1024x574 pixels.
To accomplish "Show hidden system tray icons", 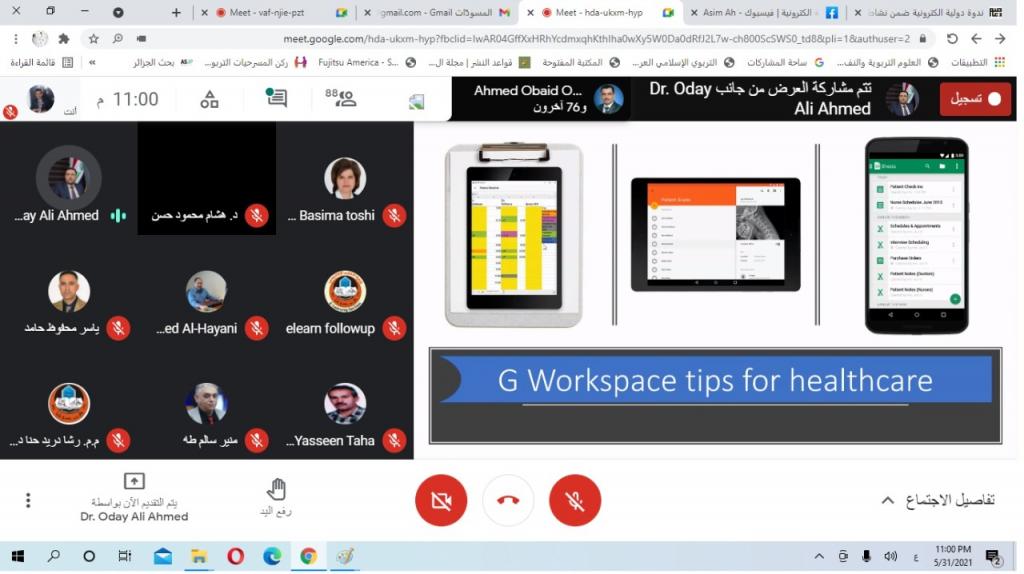I will tap(819, 556).
